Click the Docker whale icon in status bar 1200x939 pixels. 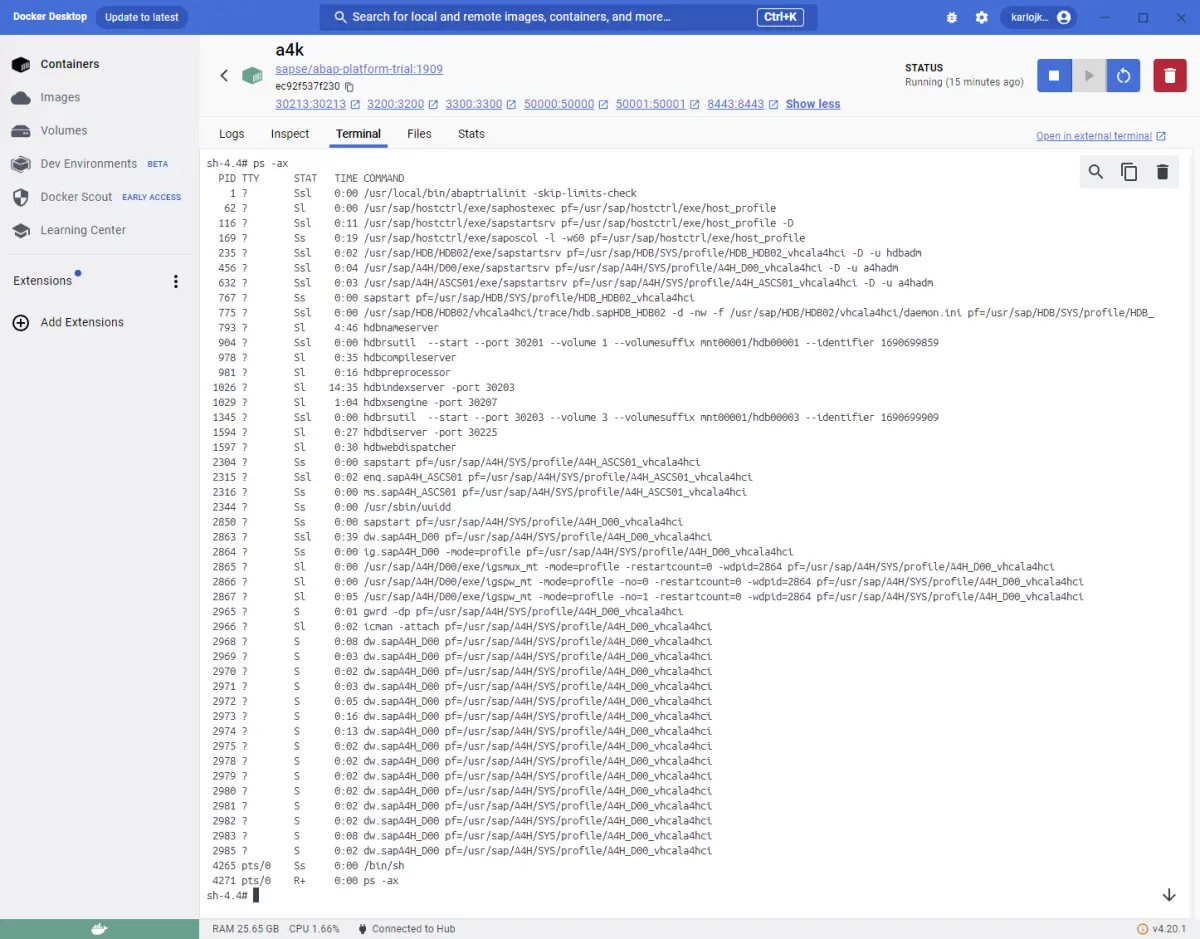point(99,929)
